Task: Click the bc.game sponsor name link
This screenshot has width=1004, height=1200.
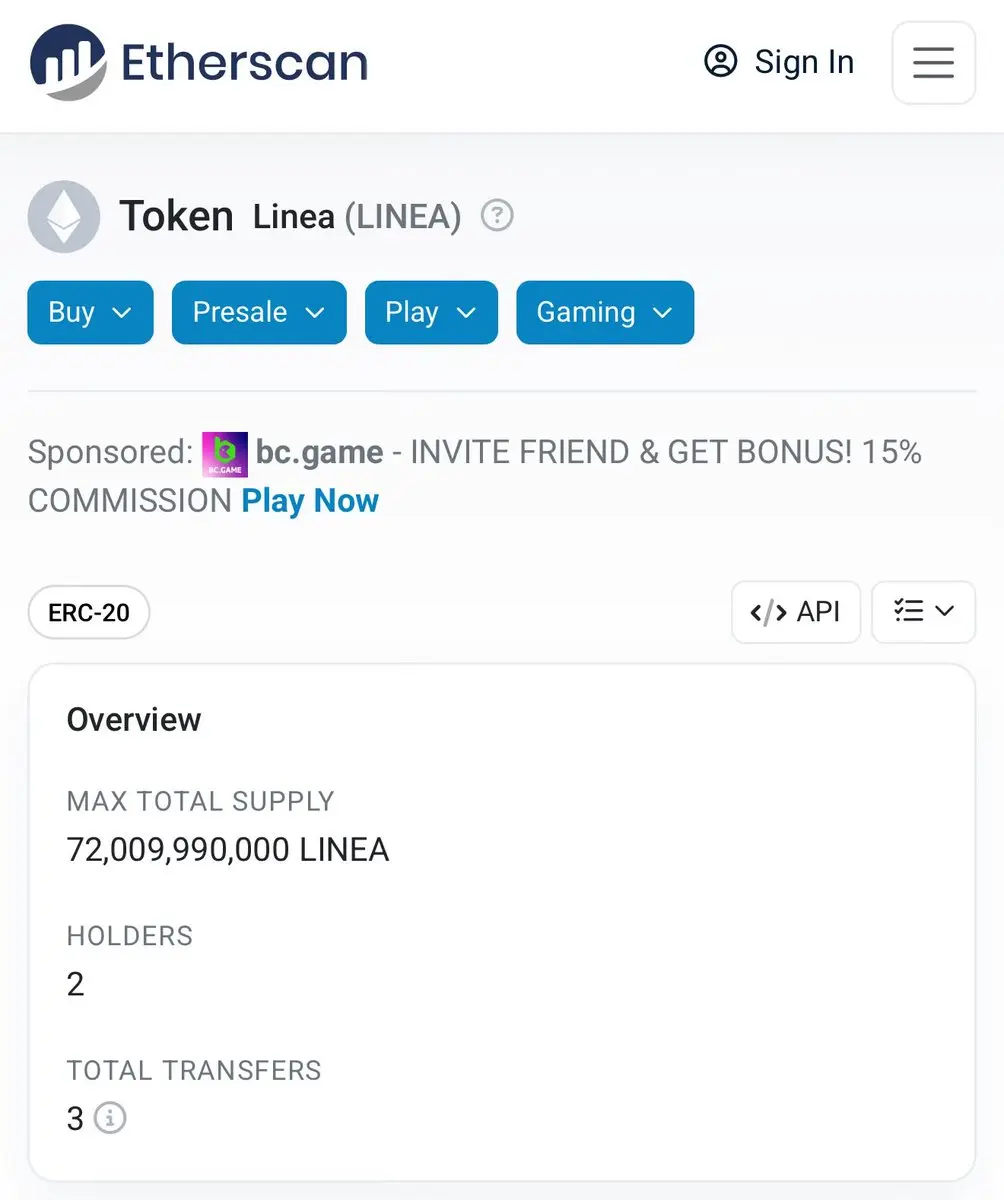Action: click(319, 452)
